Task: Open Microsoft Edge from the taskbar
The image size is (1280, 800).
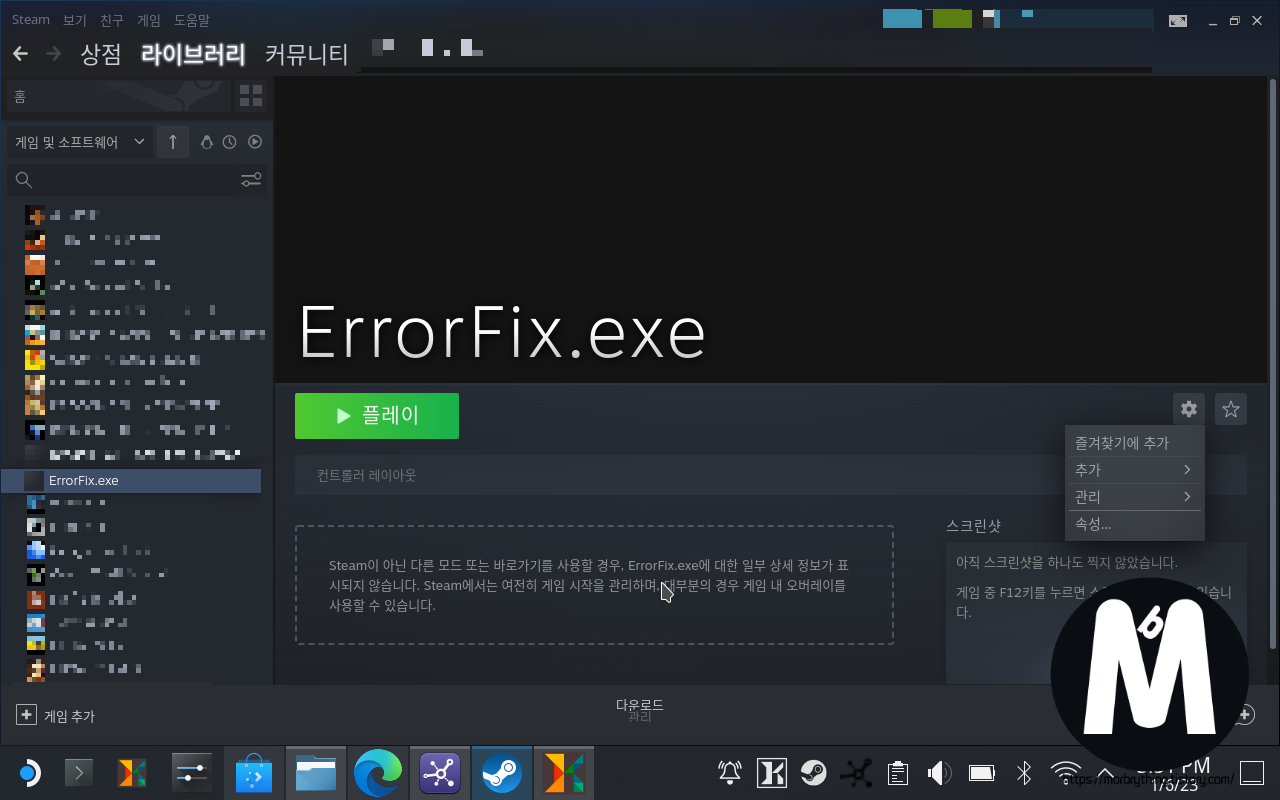Action: pyautogui.click(x=378, y=772)
